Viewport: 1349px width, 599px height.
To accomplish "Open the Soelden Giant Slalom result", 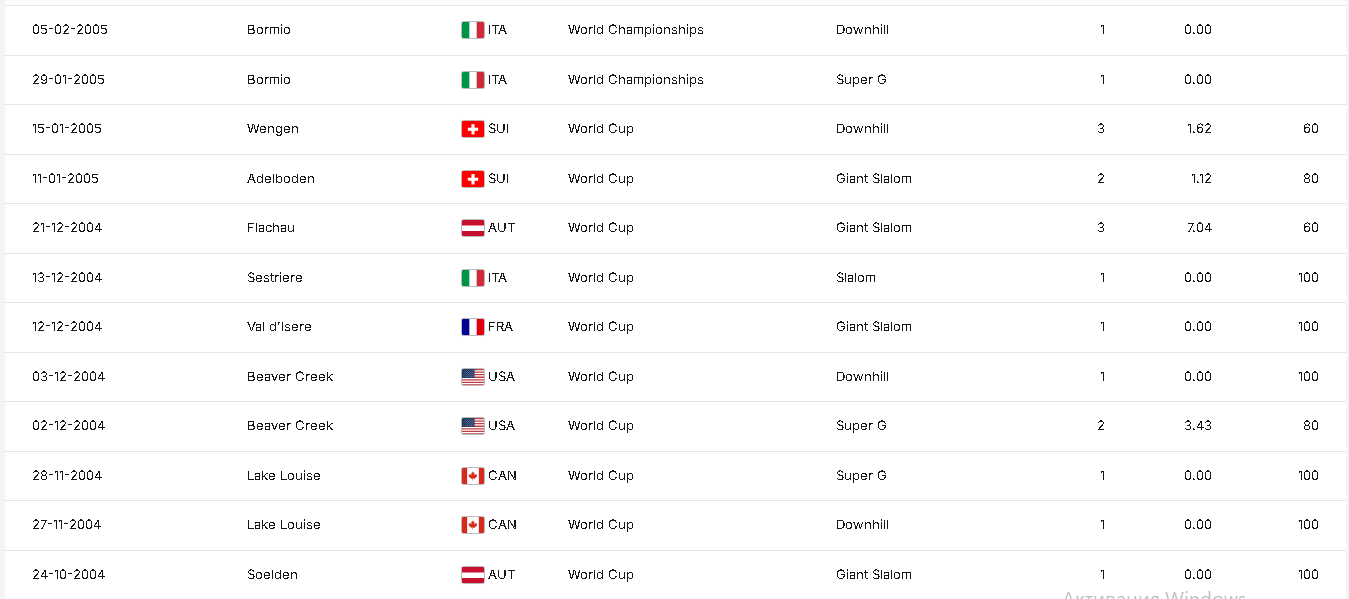I will point(675,575).
